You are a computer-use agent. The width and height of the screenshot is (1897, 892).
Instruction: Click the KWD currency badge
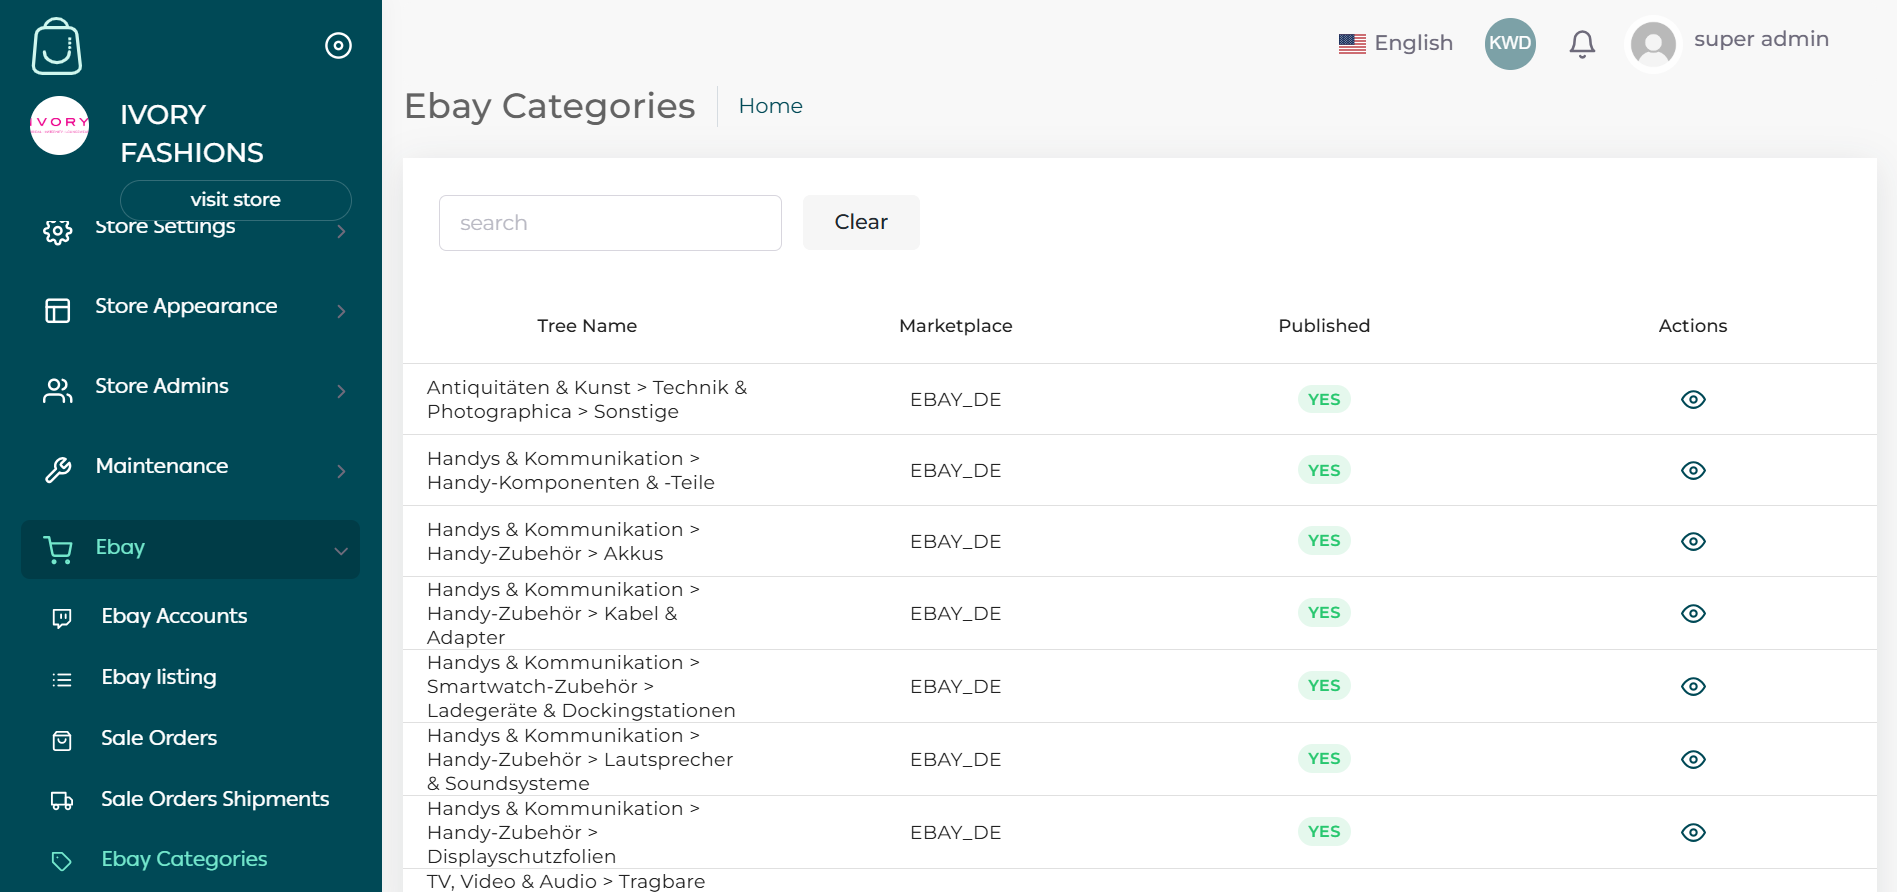tap(1510, 44)
